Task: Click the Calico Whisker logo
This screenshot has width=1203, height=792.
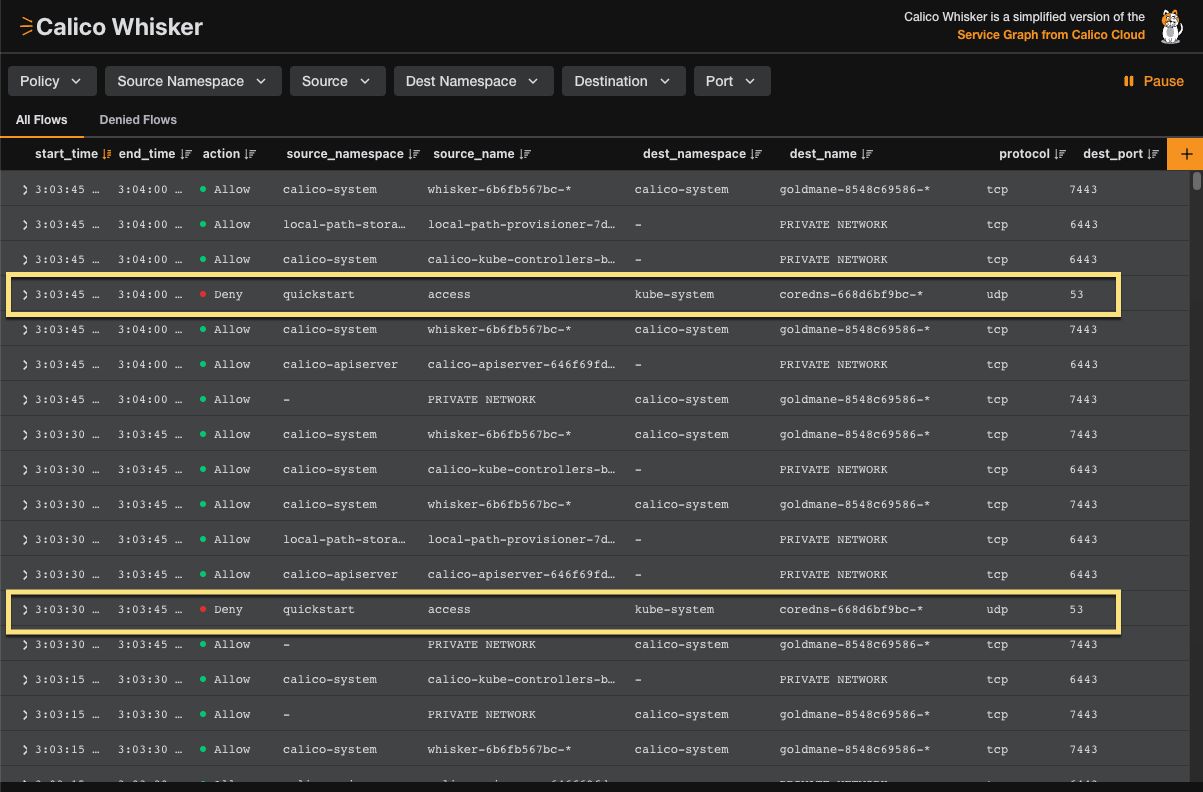Action: [x=111, y=27]
